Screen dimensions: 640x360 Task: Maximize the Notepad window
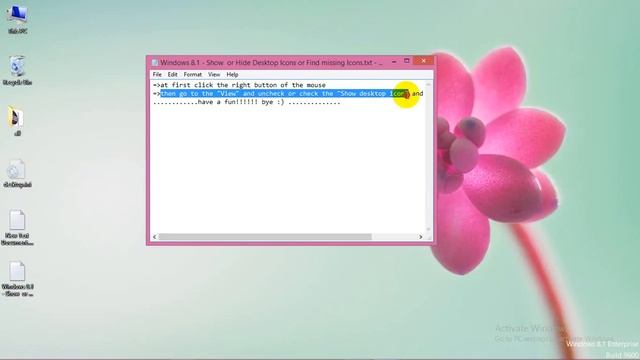coord(407,61)
